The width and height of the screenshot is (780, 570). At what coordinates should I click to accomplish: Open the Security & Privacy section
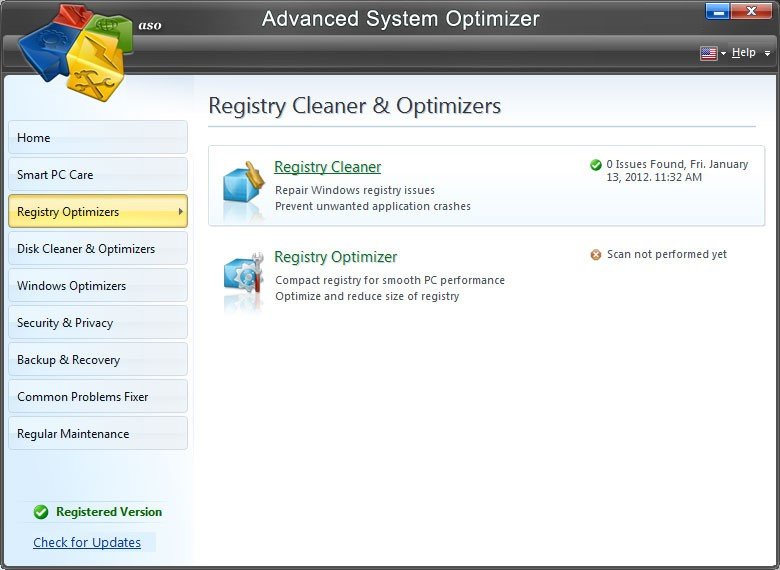[x=98, y=322]
